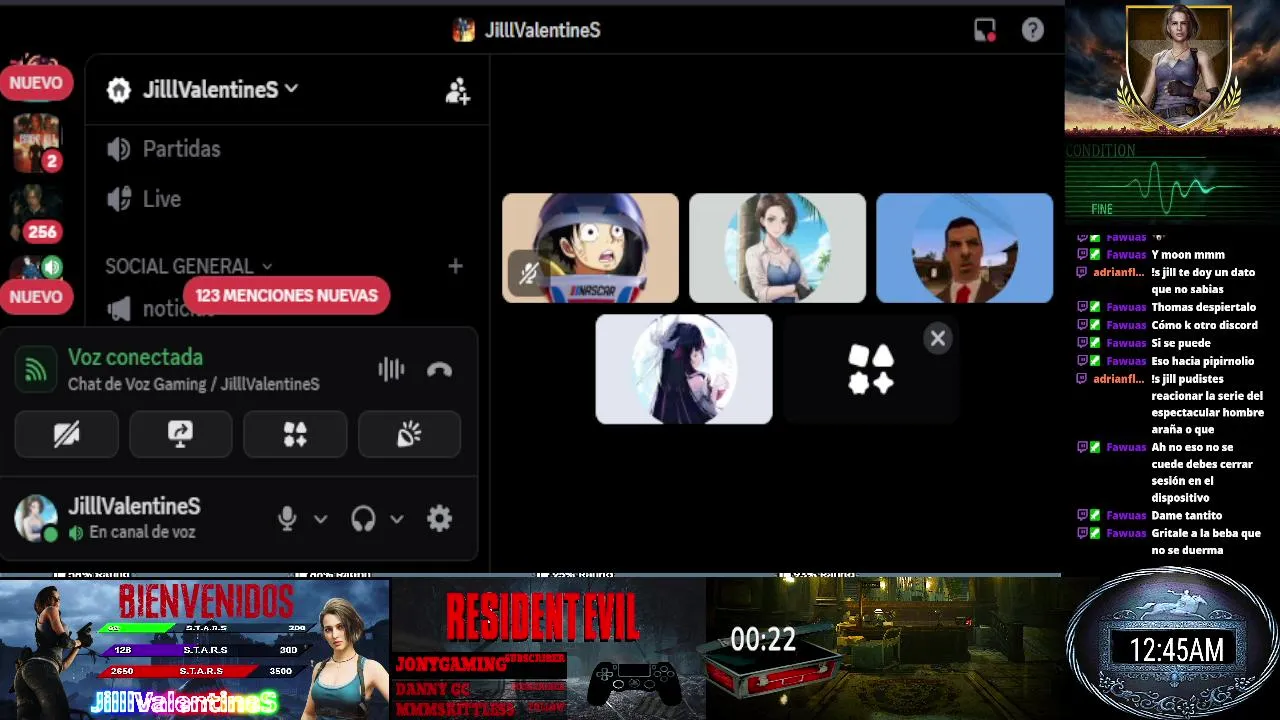Collapse the SOCIAL GENERAL category

(x=189, y=266)
